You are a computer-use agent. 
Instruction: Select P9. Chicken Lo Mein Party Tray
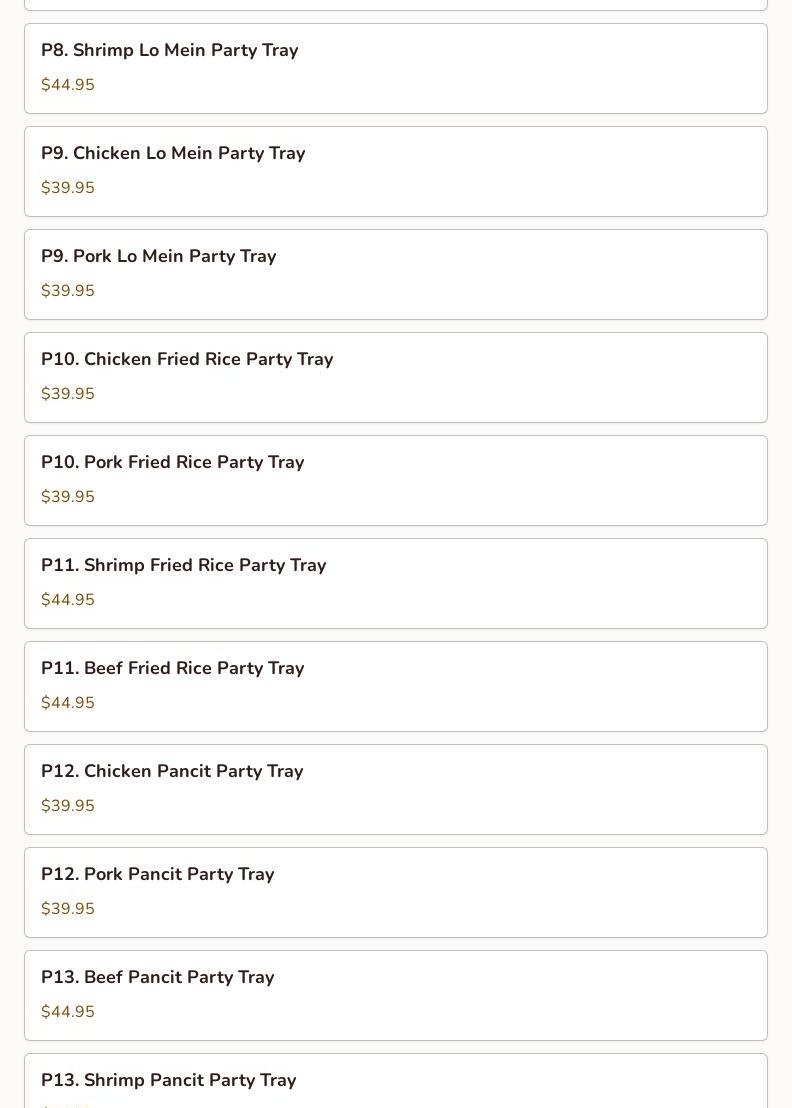173,153
